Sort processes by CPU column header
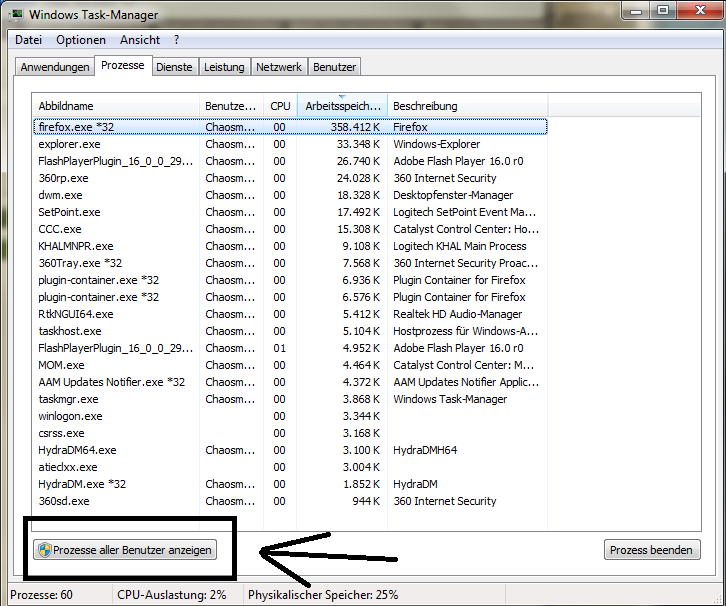Screen dimensions: 726x606 tap(280, 106)
